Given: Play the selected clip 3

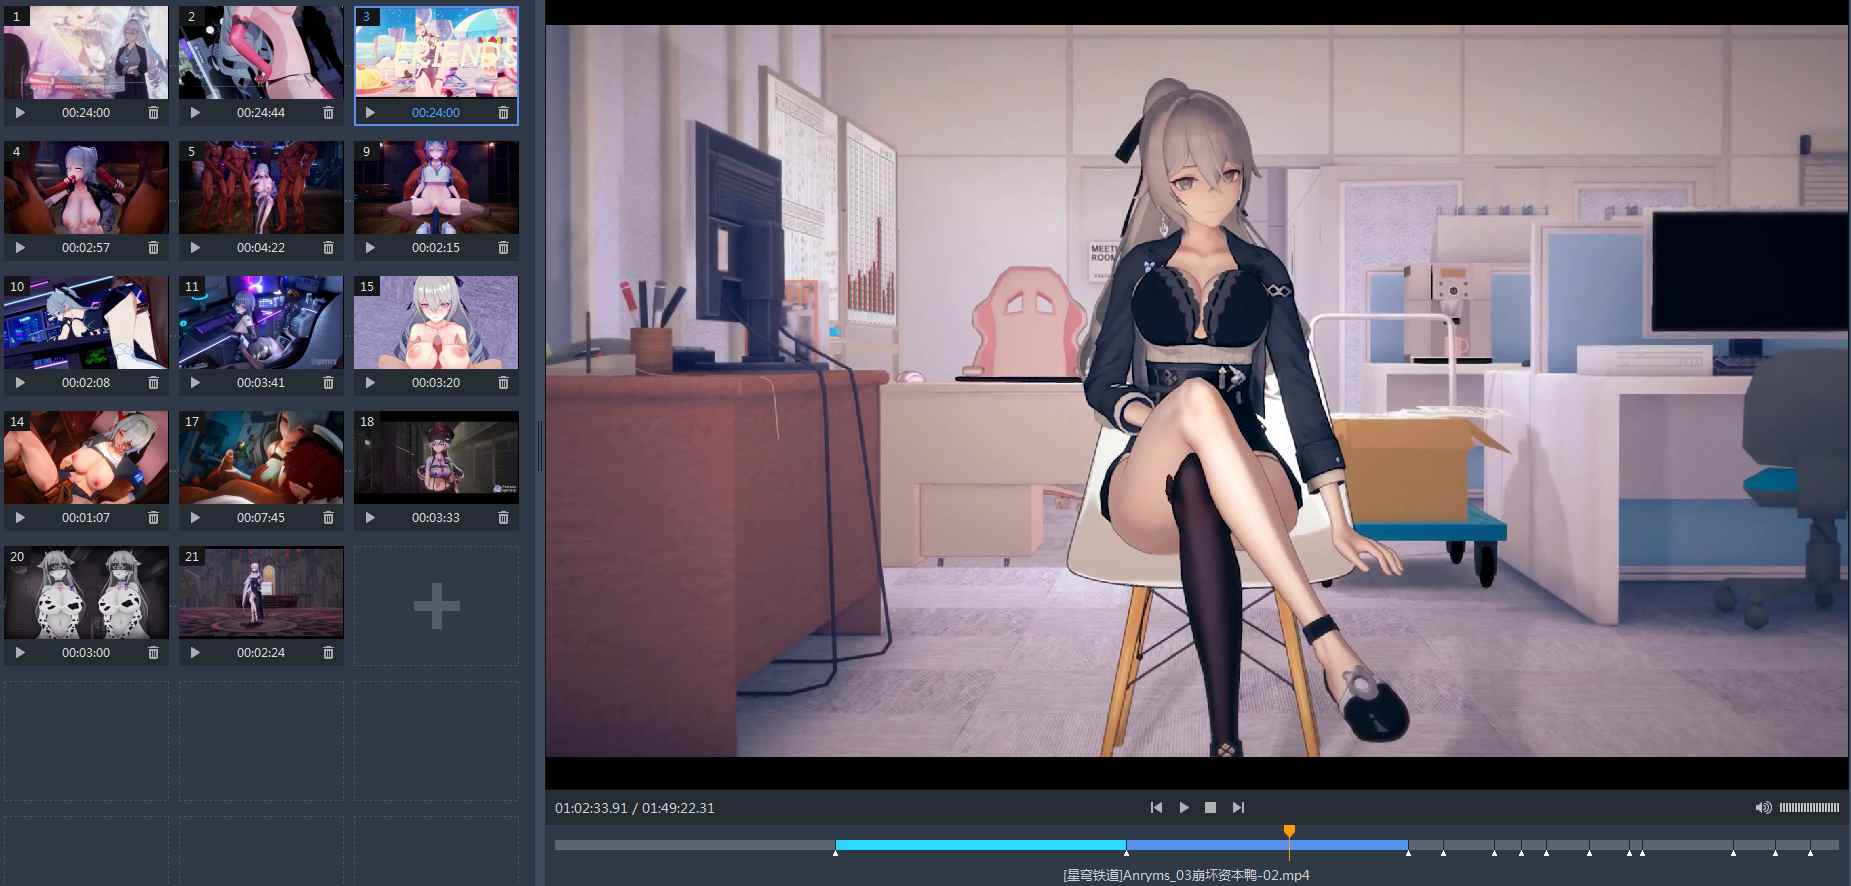Looking at the screenshot, I should 370,113.
